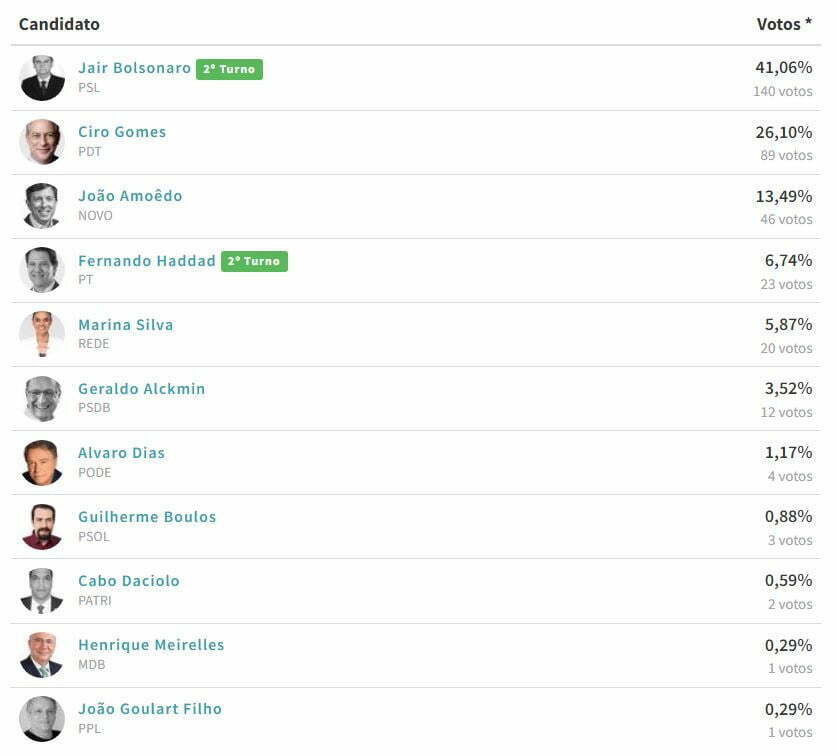Click João Amoêdo's avatar thumbnail
The height and width of the screenshot is (755, 838).
tap(42, 206)
